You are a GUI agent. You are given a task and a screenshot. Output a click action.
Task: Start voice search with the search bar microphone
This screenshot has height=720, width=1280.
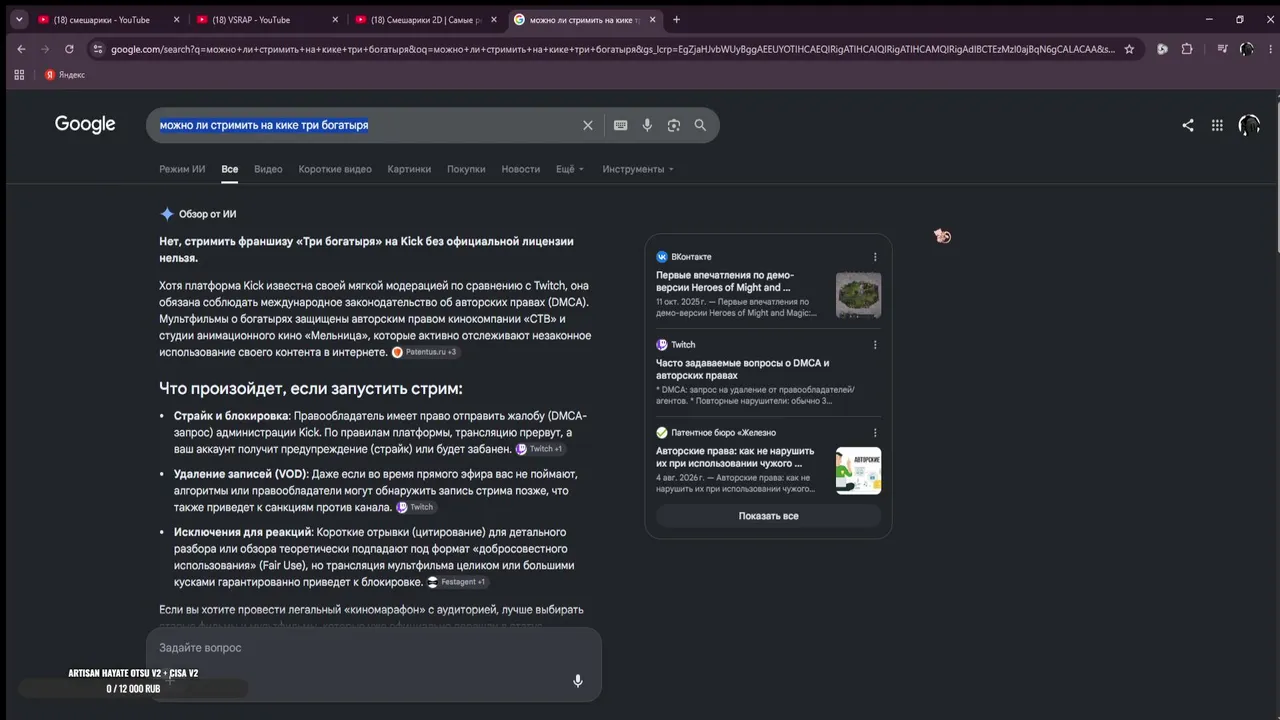click(647, 125)
